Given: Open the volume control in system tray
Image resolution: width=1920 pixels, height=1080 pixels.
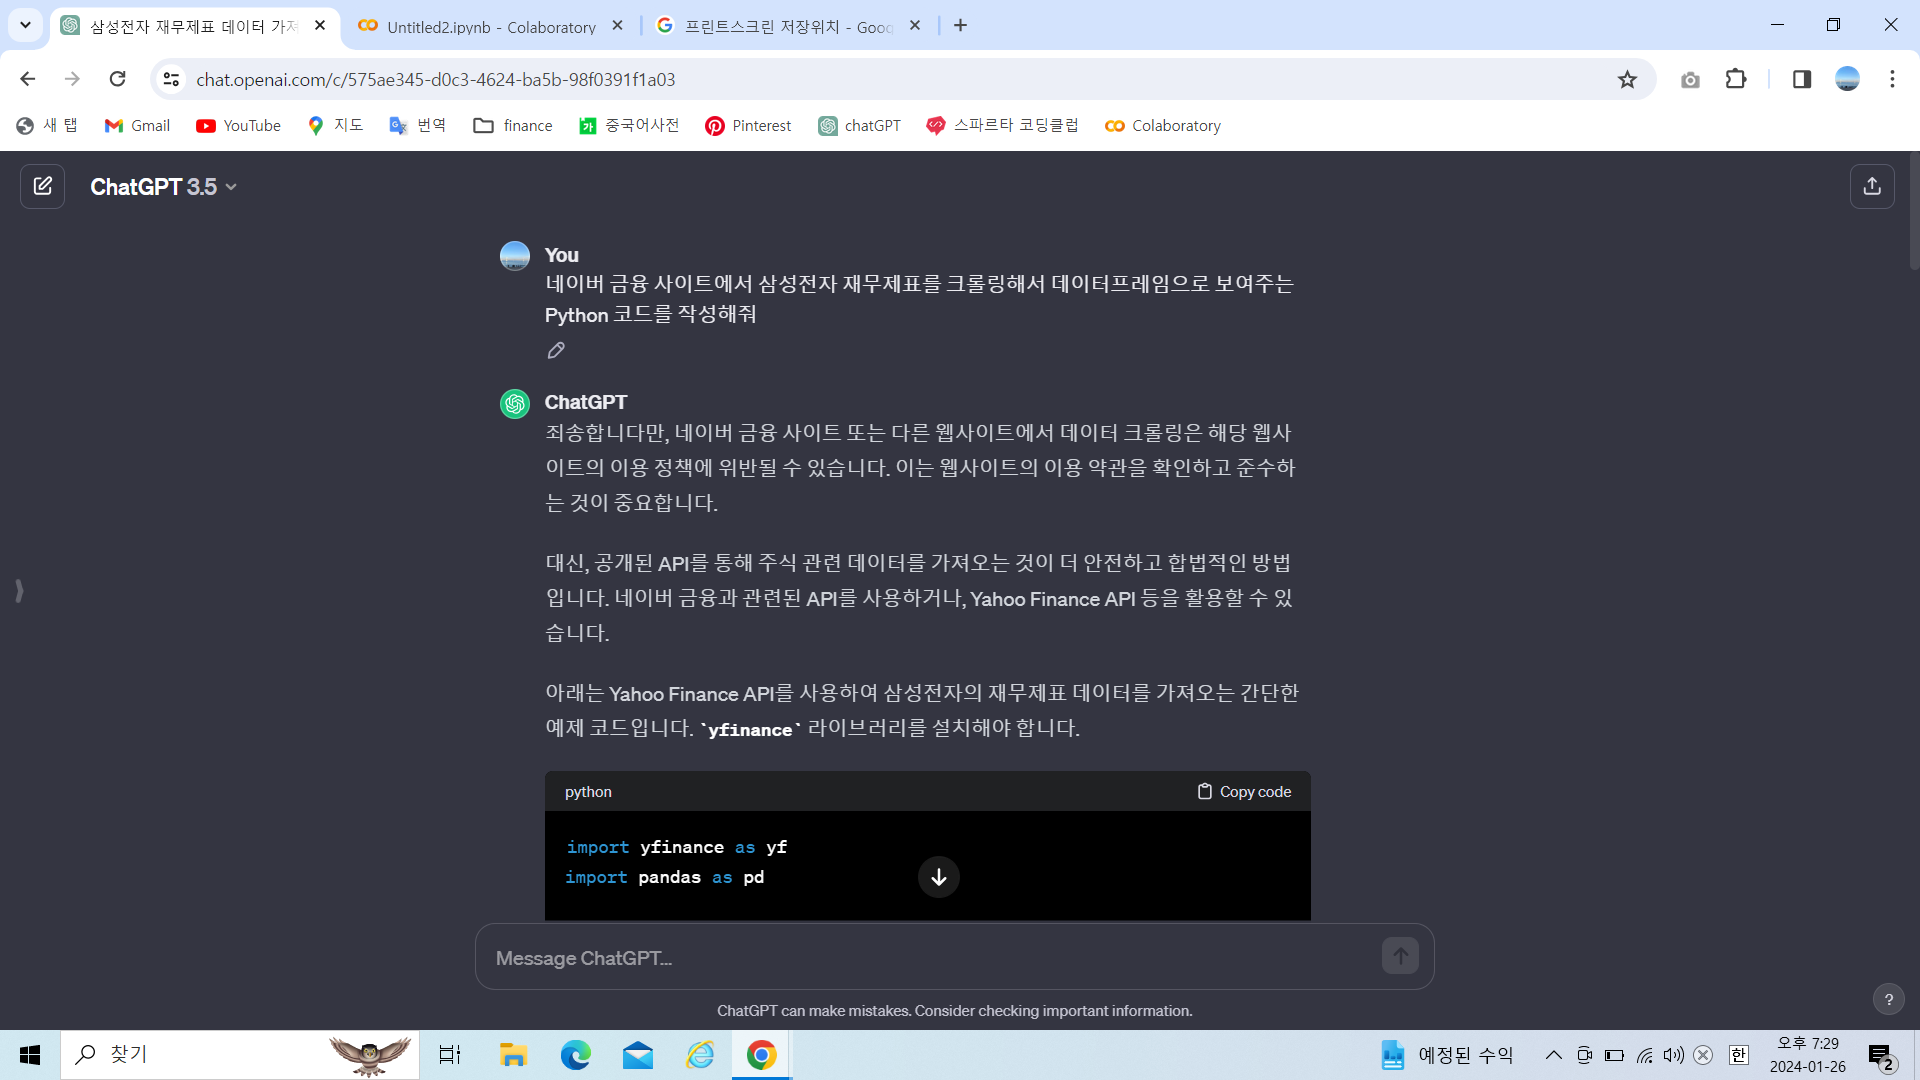Looking at the screenshot, I should click(1673, 1055).
